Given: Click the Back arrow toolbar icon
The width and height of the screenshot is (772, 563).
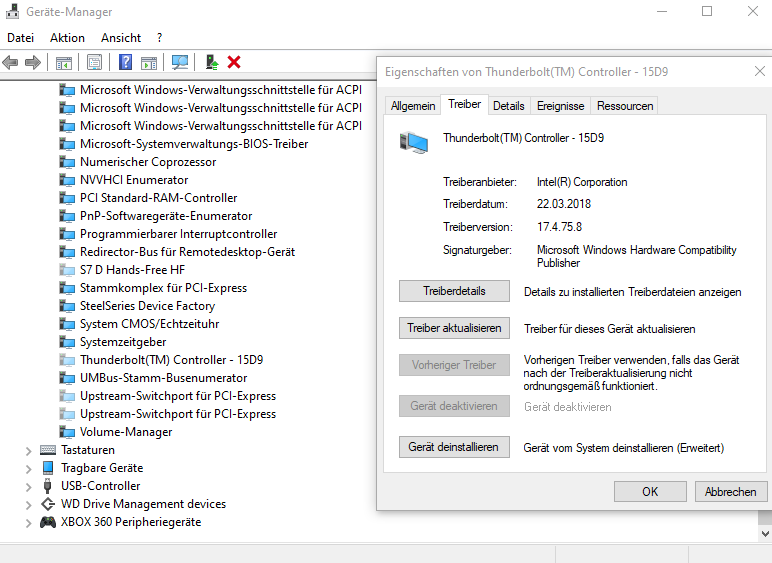Looking at the screenshot, I should tap(10, 63).
